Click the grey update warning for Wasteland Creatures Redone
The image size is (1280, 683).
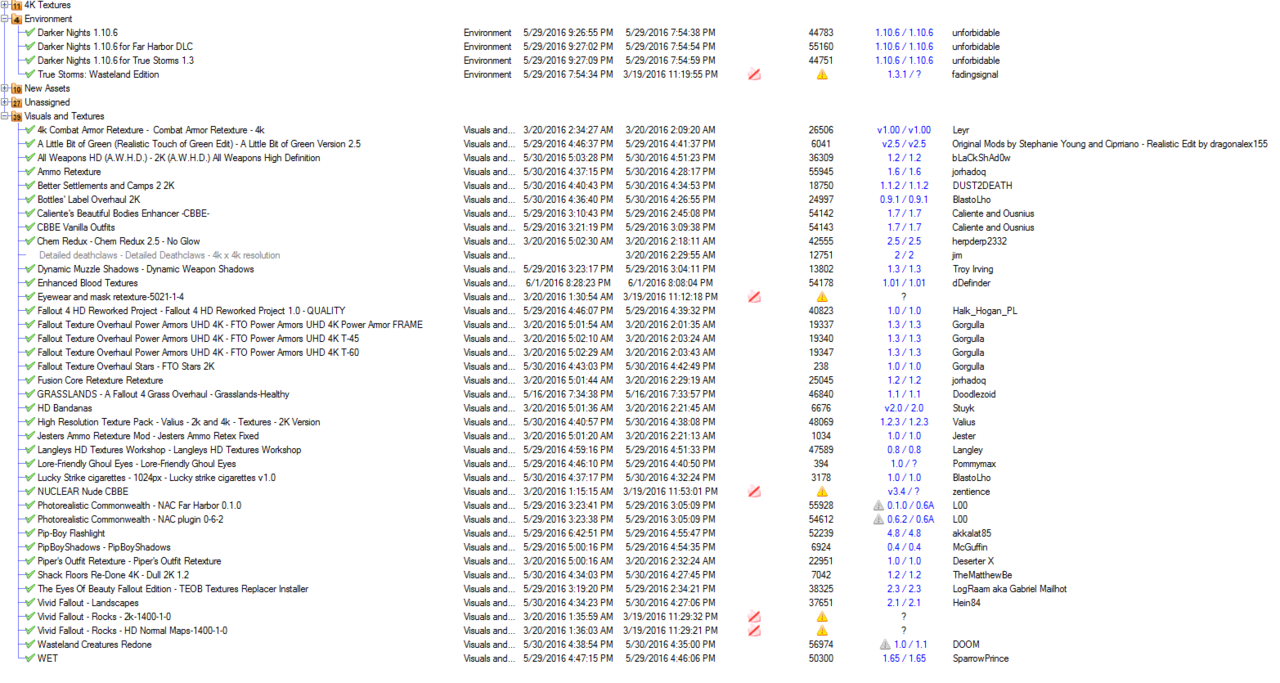885,644
